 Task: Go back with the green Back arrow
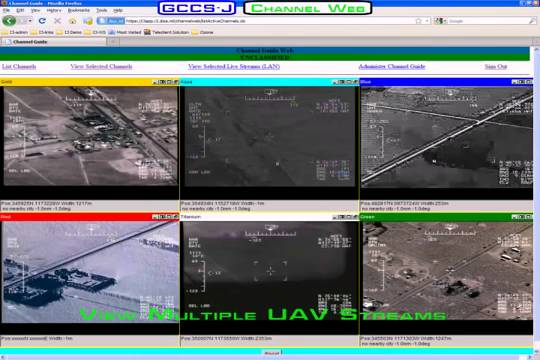pyautogui.click(x=9, y=21)
